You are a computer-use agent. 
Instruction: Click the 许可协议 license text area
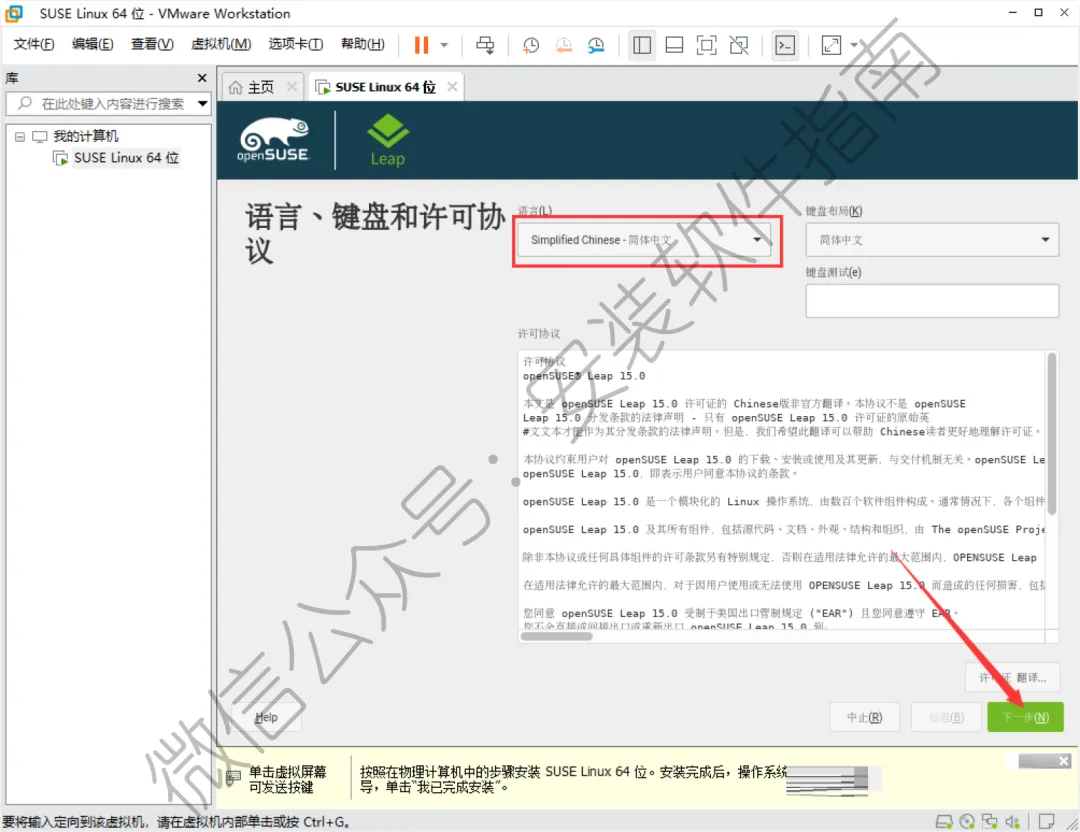(x=782, y=490)
